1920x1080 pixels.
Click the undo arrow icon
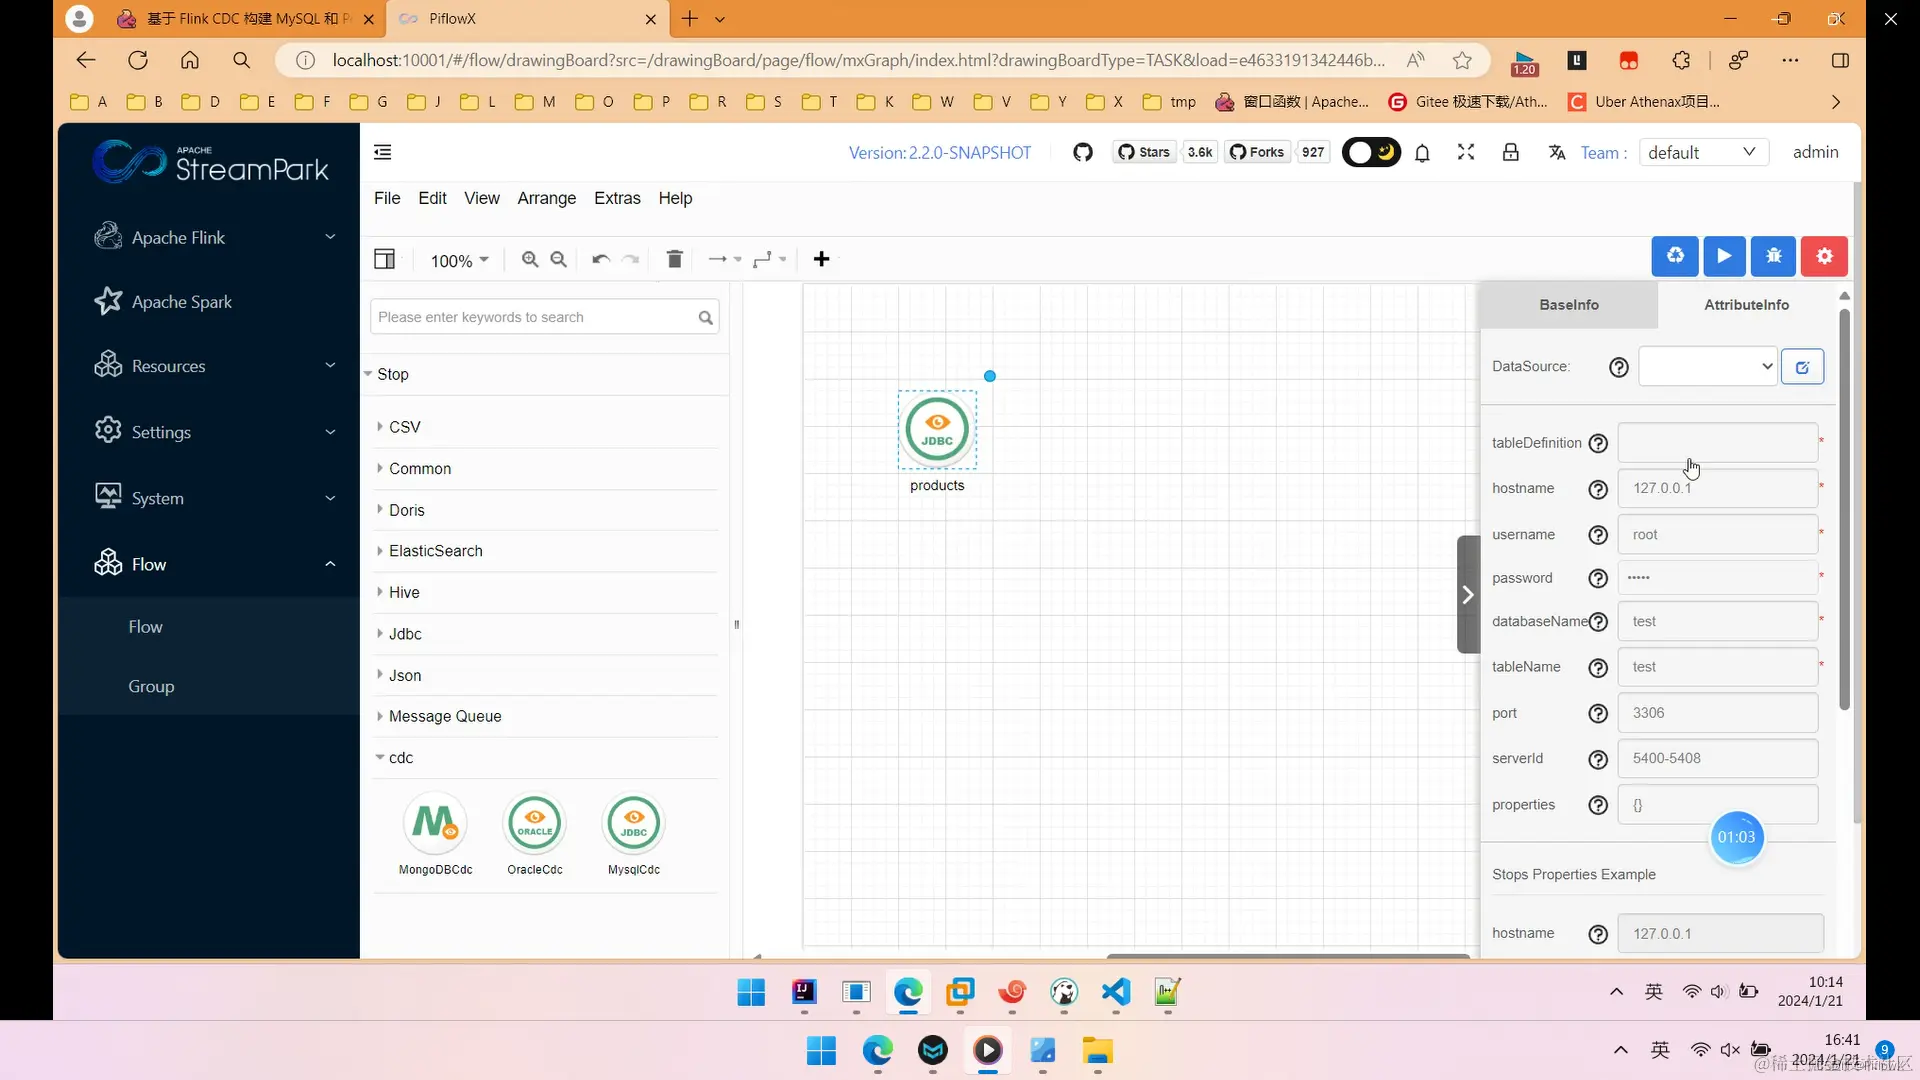(x=600, y=259)
